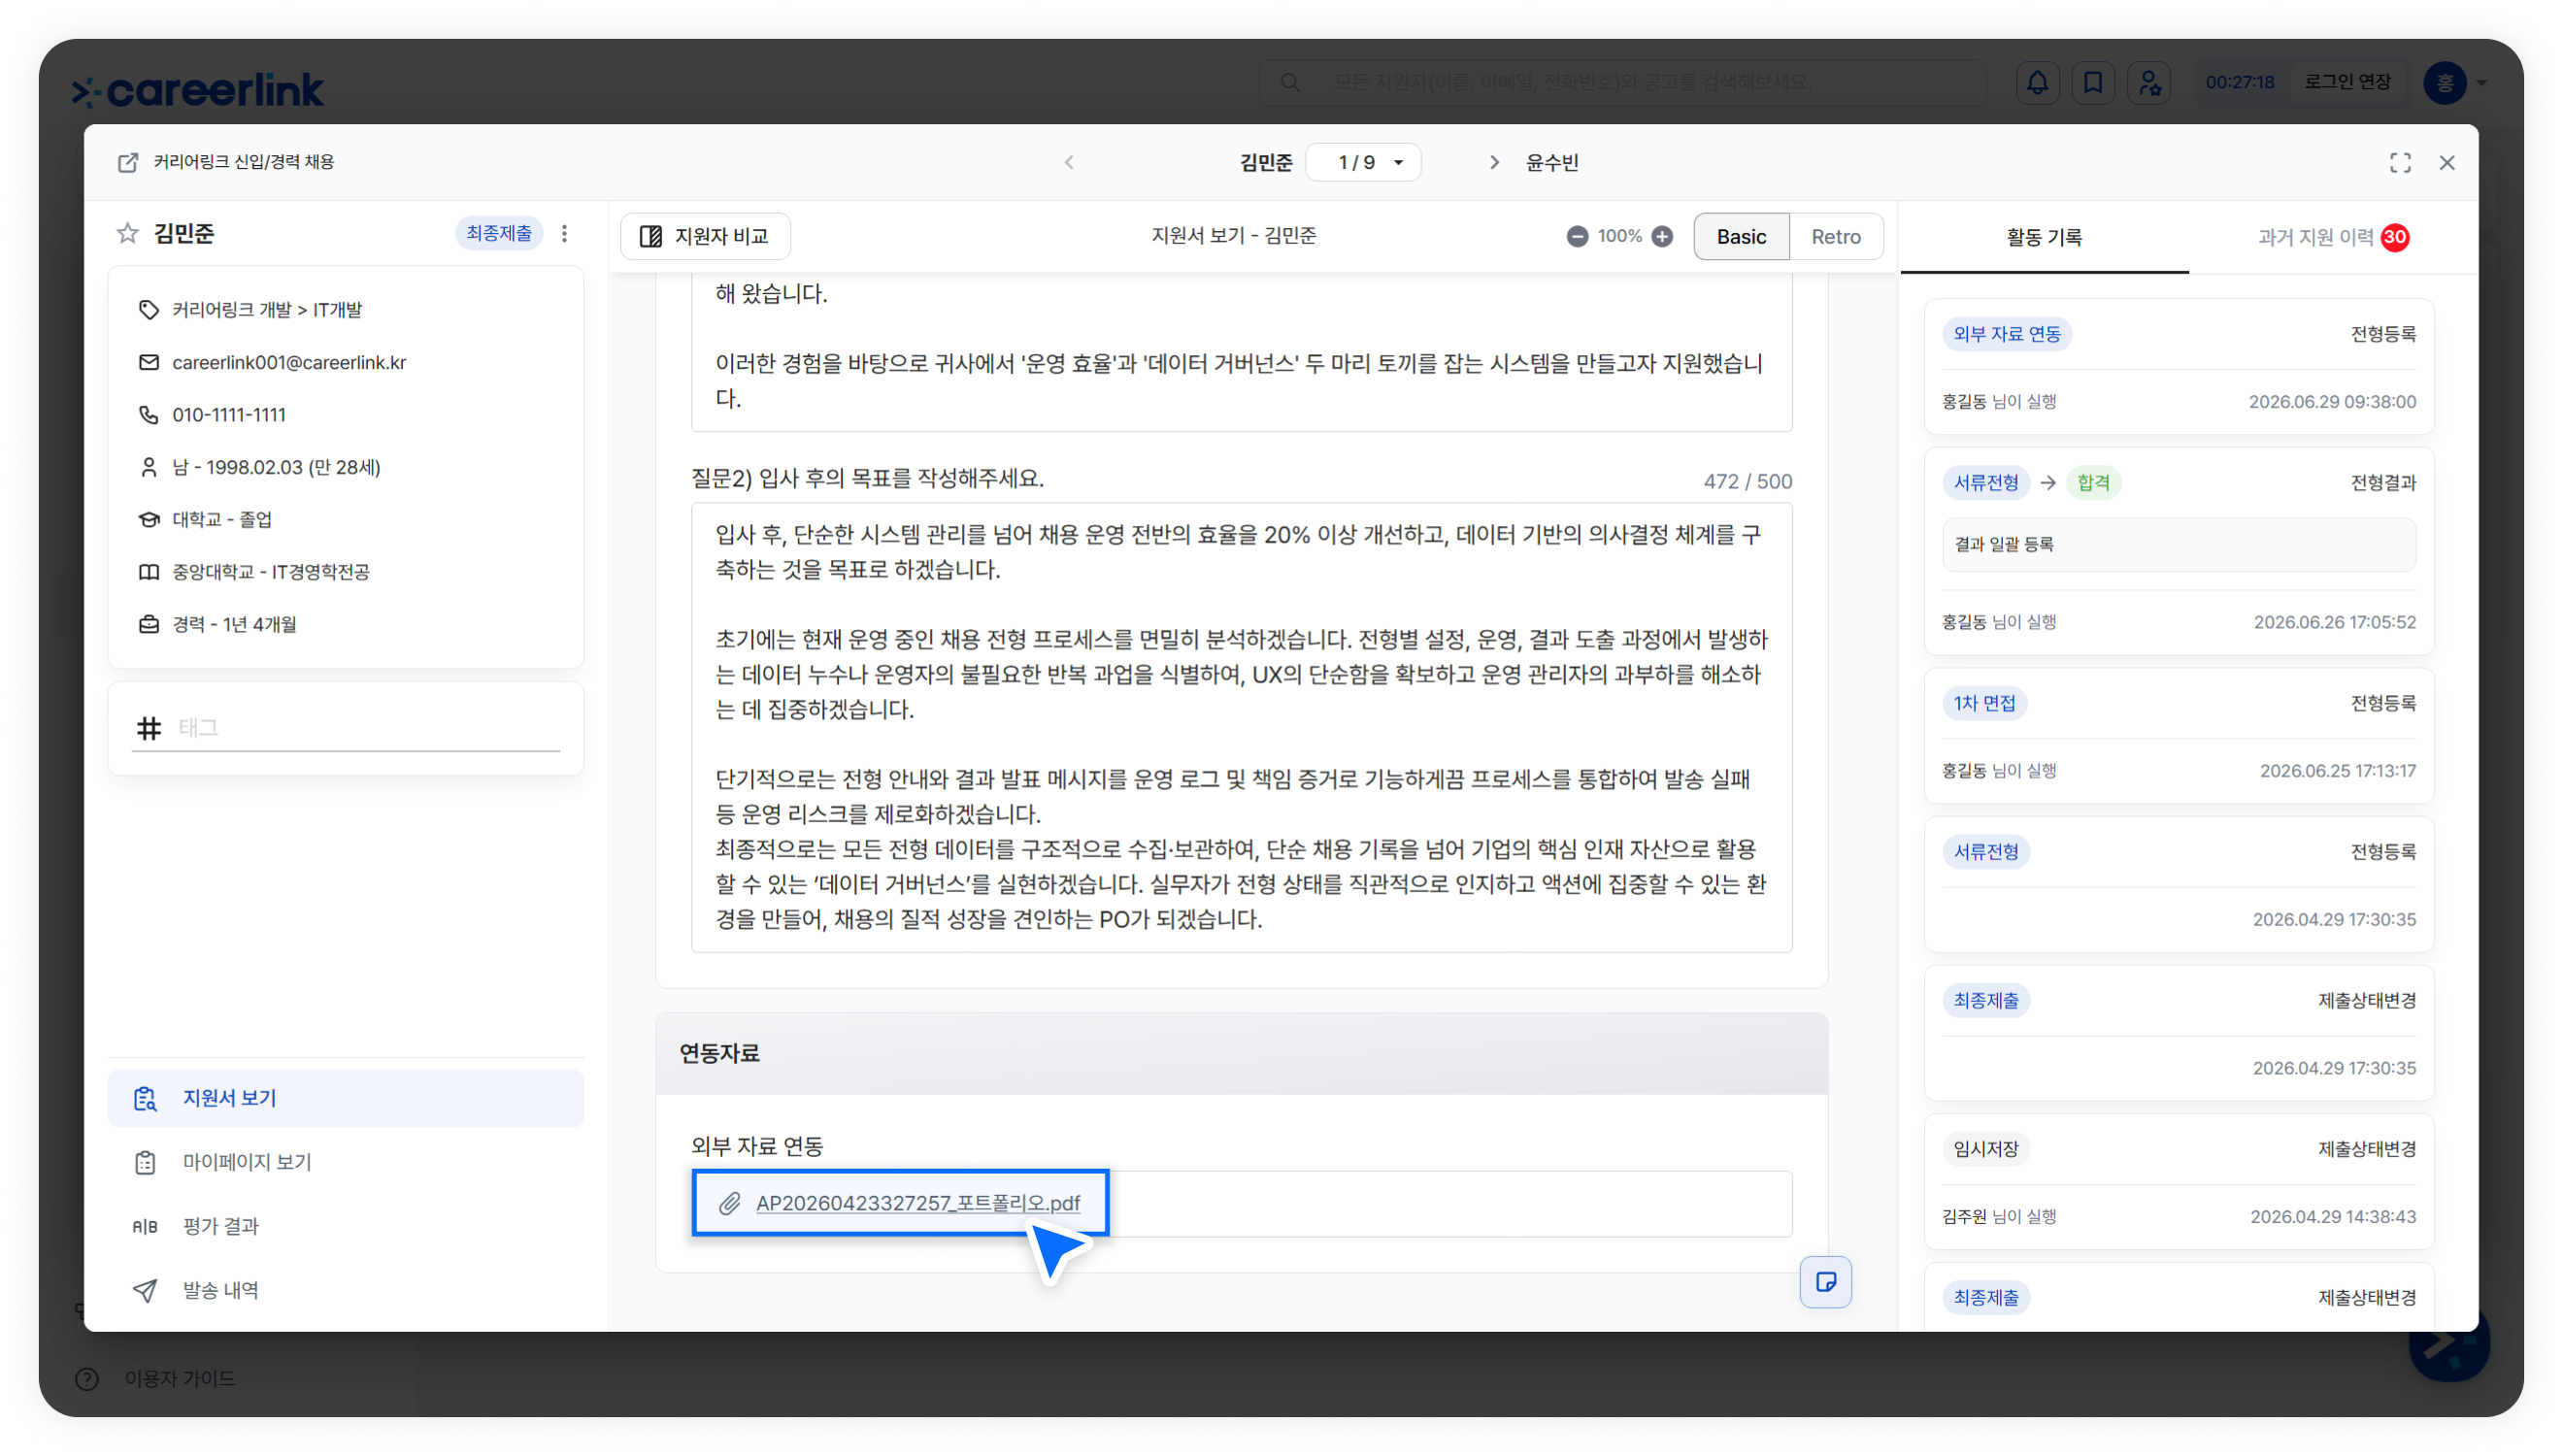Click the careerlink logo
This screenshot has width=2563, height=1456.
[x=198, y=89]
